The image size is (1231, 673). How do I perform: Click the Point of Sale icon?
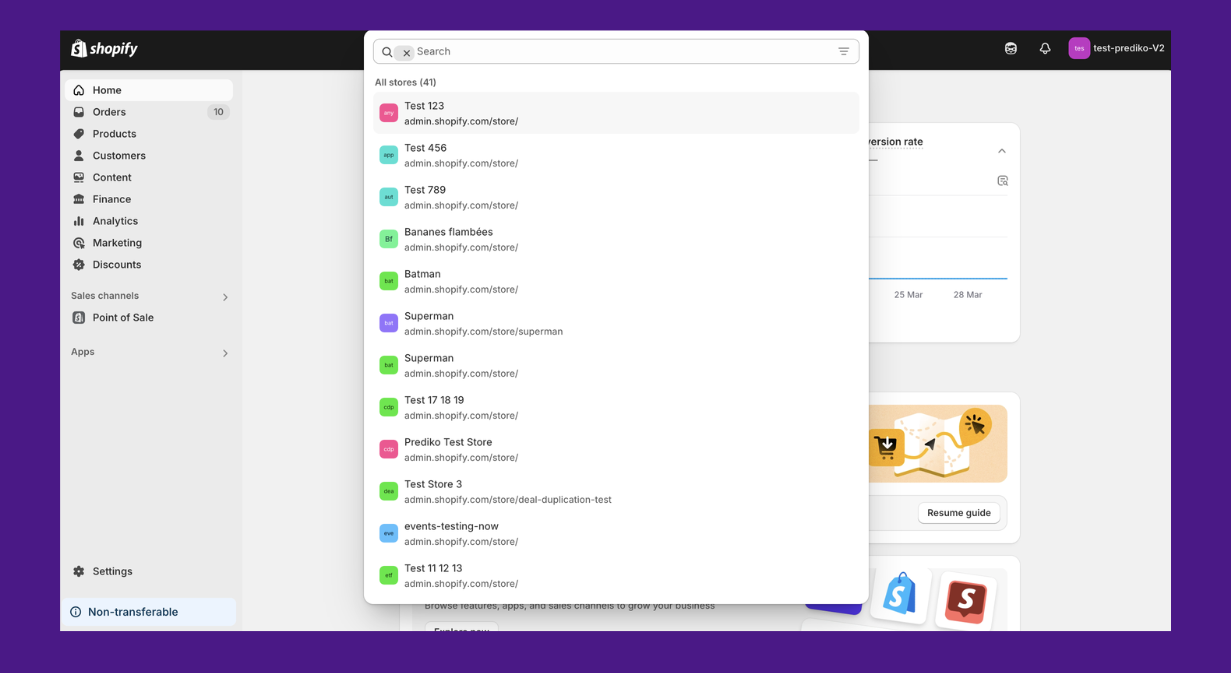point(79,317)
